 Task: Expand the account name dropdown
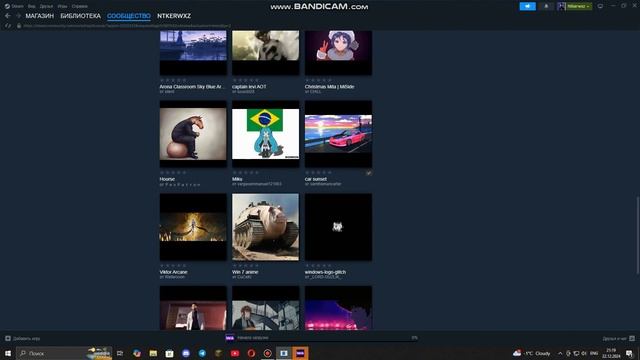pos(578,6)
